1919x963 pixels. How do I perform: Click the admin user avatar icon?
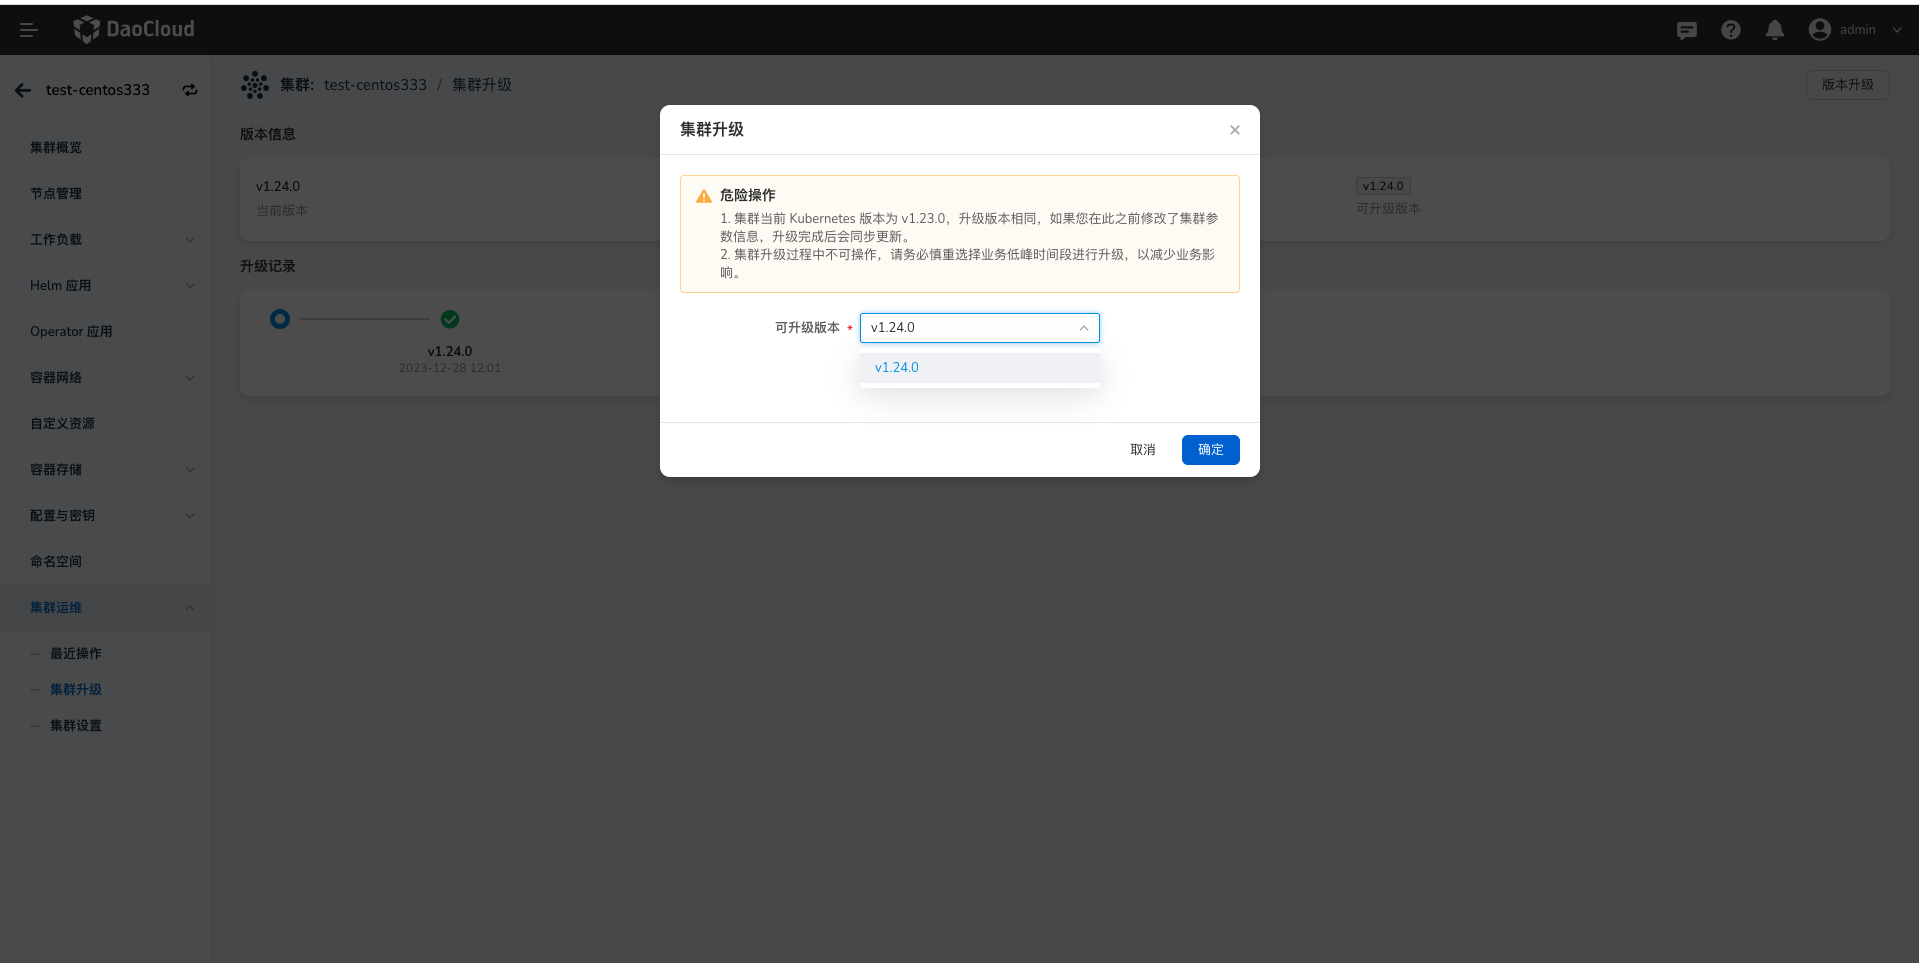1819,30
